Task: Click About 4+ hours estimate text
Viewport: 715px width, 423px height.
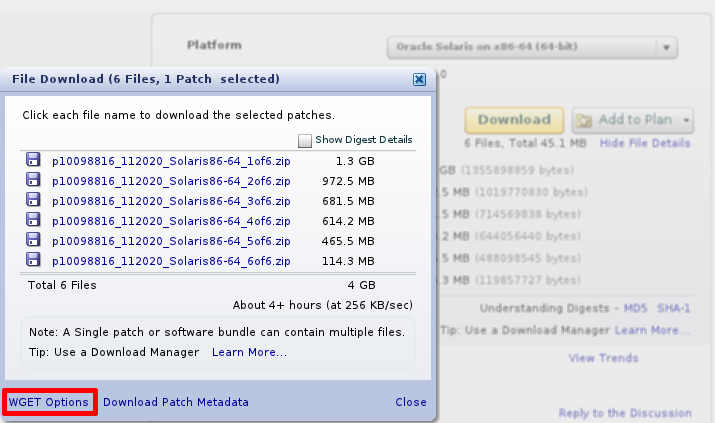Action: point(323,305)
